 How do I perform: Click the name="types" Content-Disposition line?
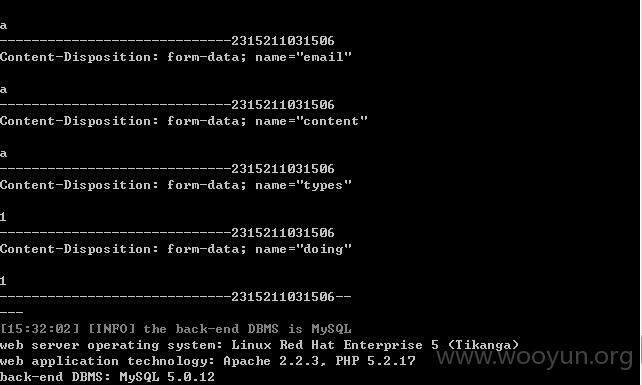click(x=176, y=185)
